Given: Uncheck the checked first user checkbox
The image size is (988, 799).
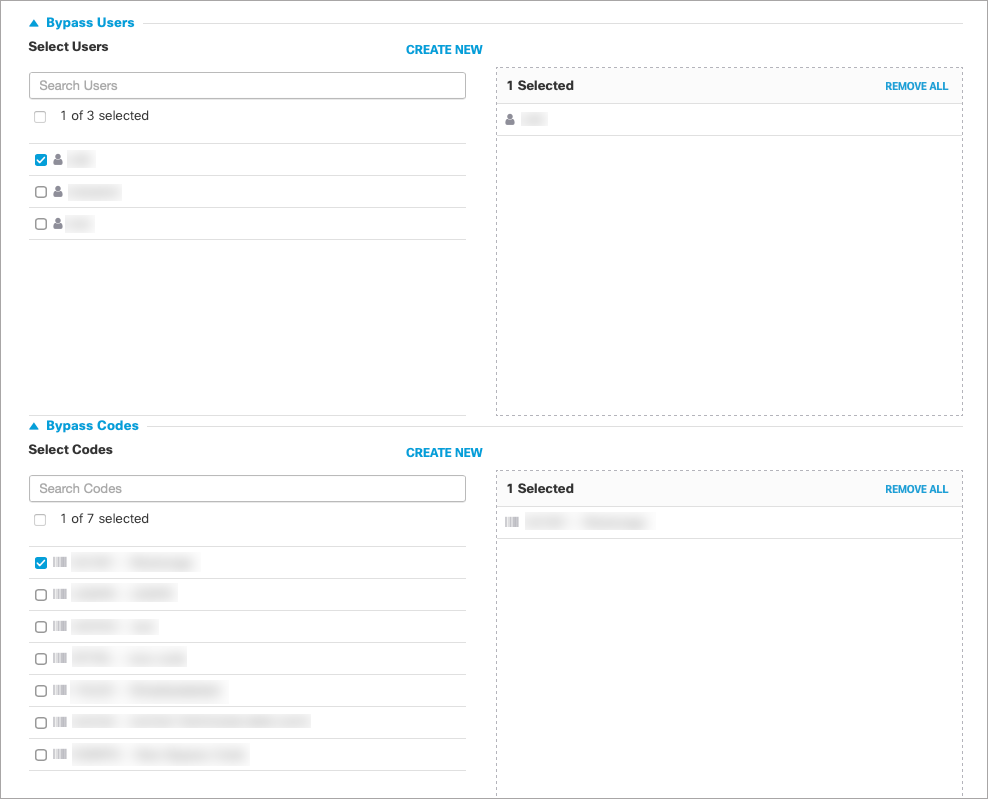Looking at the screenshot, I should tap(41, 160).
